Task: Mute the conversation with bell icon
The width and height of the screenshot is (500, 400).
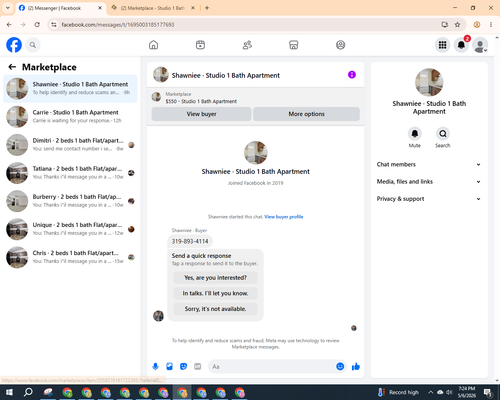Action: pos(415,134)
